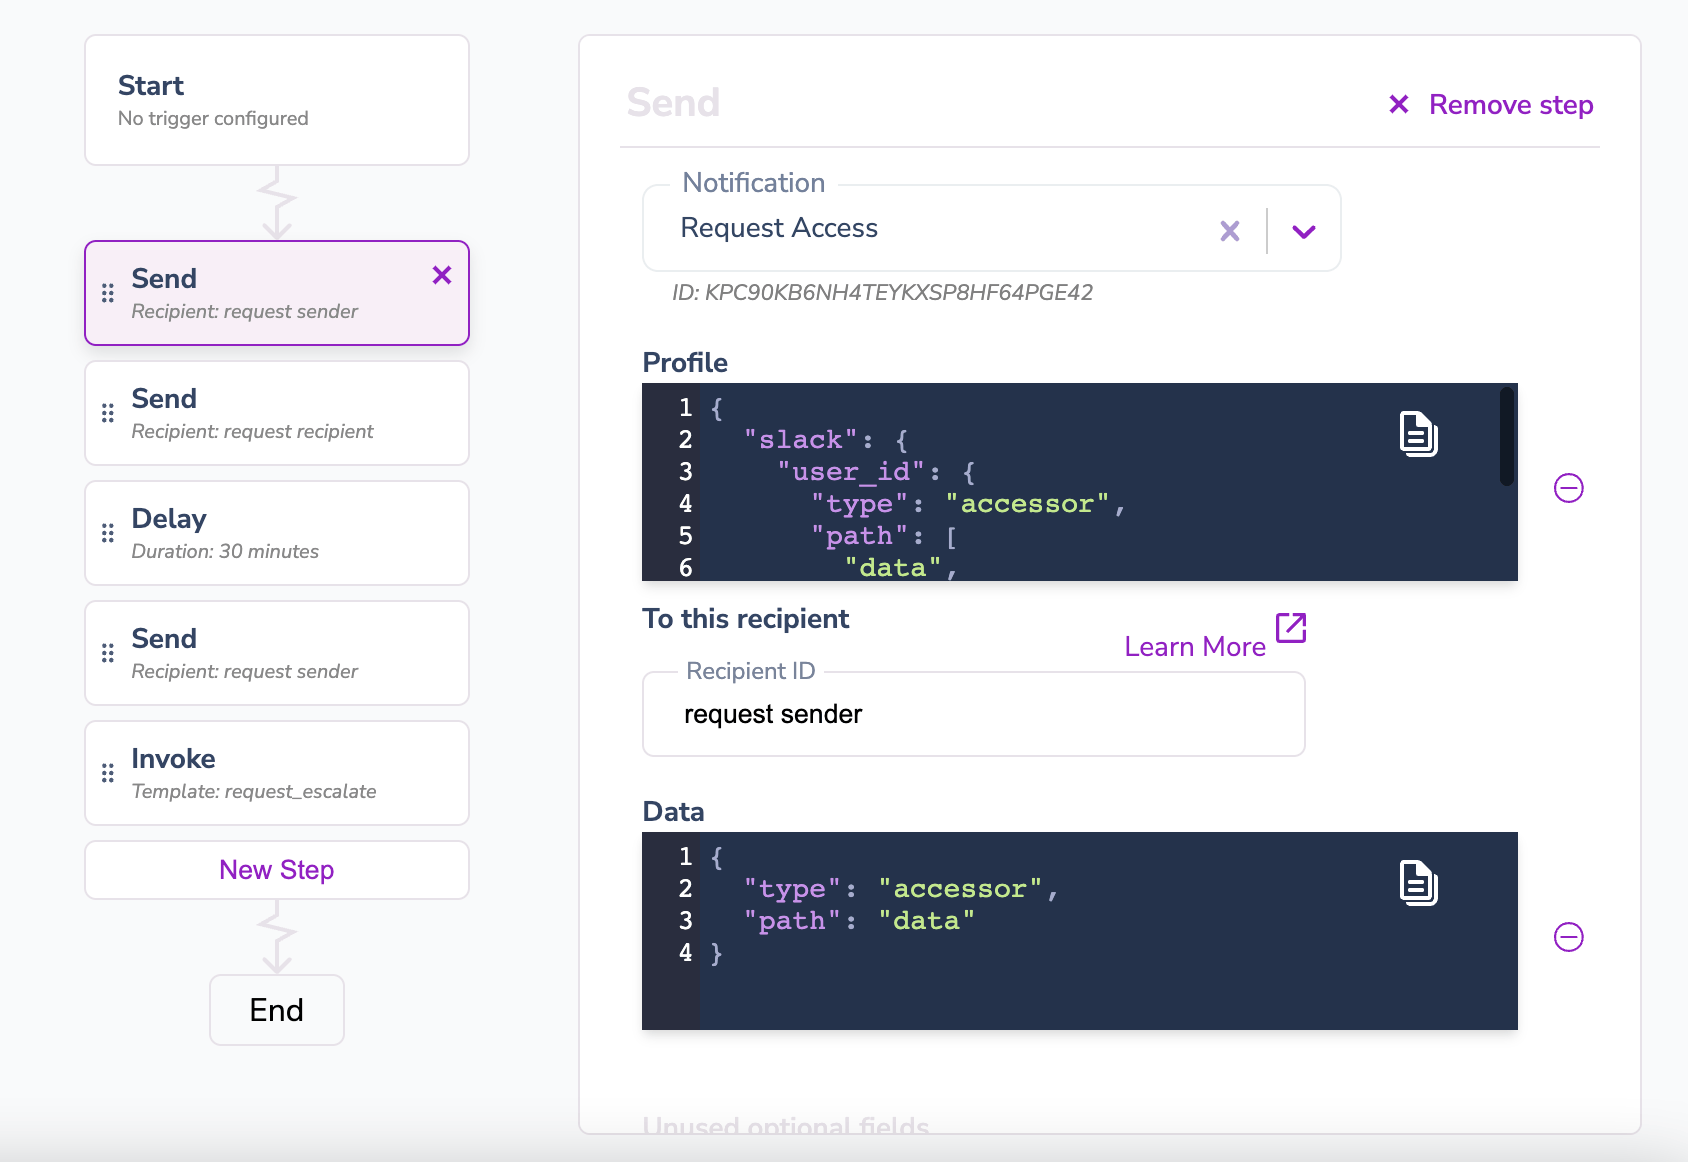Open the Learn More external-link icon
Image resolution: width=1688 pixels, height=1162 pixels.
click(x=1291, y=629)
